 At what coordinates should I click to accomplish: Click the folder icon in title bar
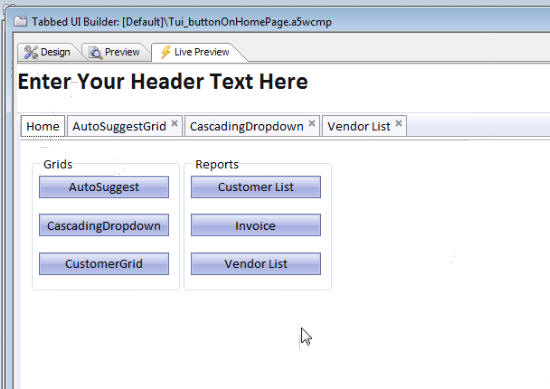(x=20, y=22)
